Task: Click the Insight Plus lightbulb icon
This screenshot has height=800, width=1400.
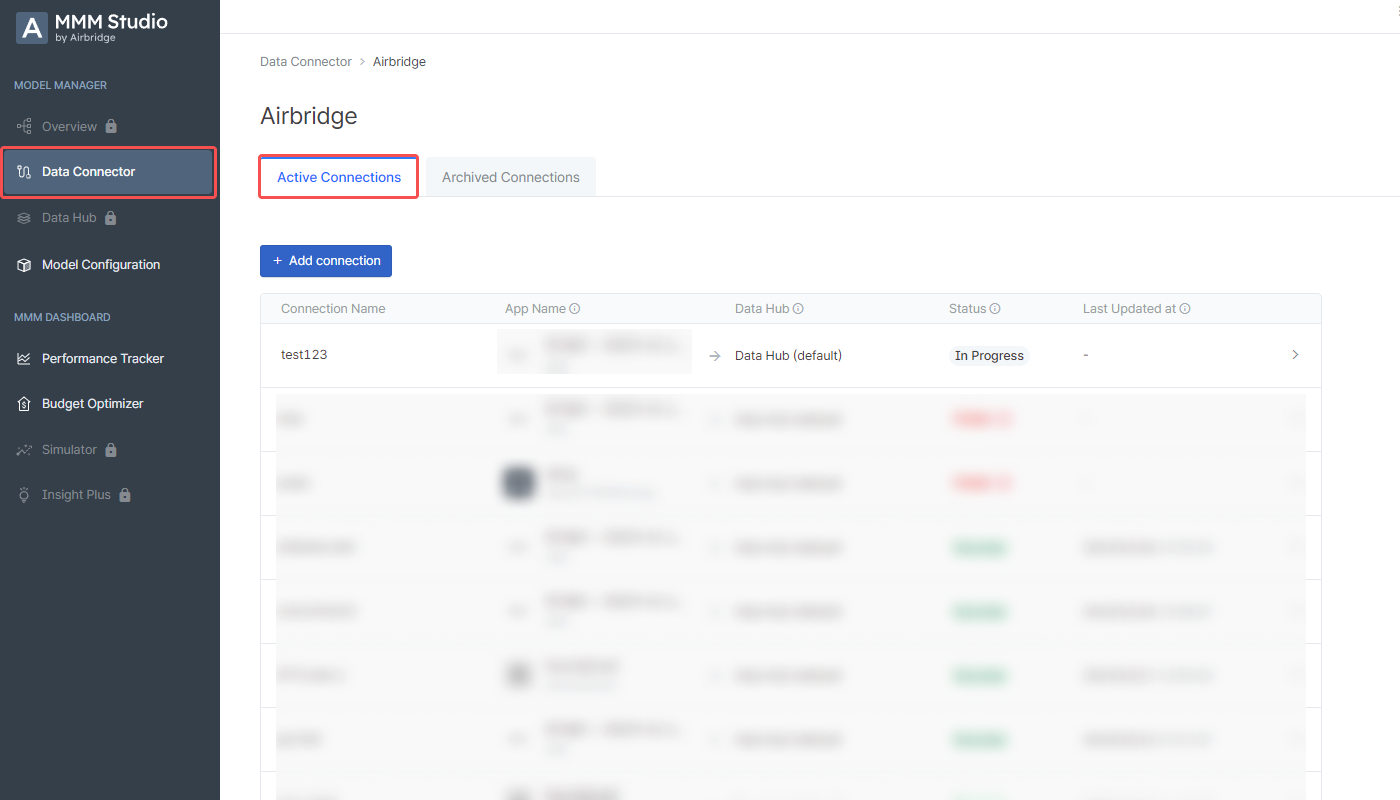Action: [24, 495]
